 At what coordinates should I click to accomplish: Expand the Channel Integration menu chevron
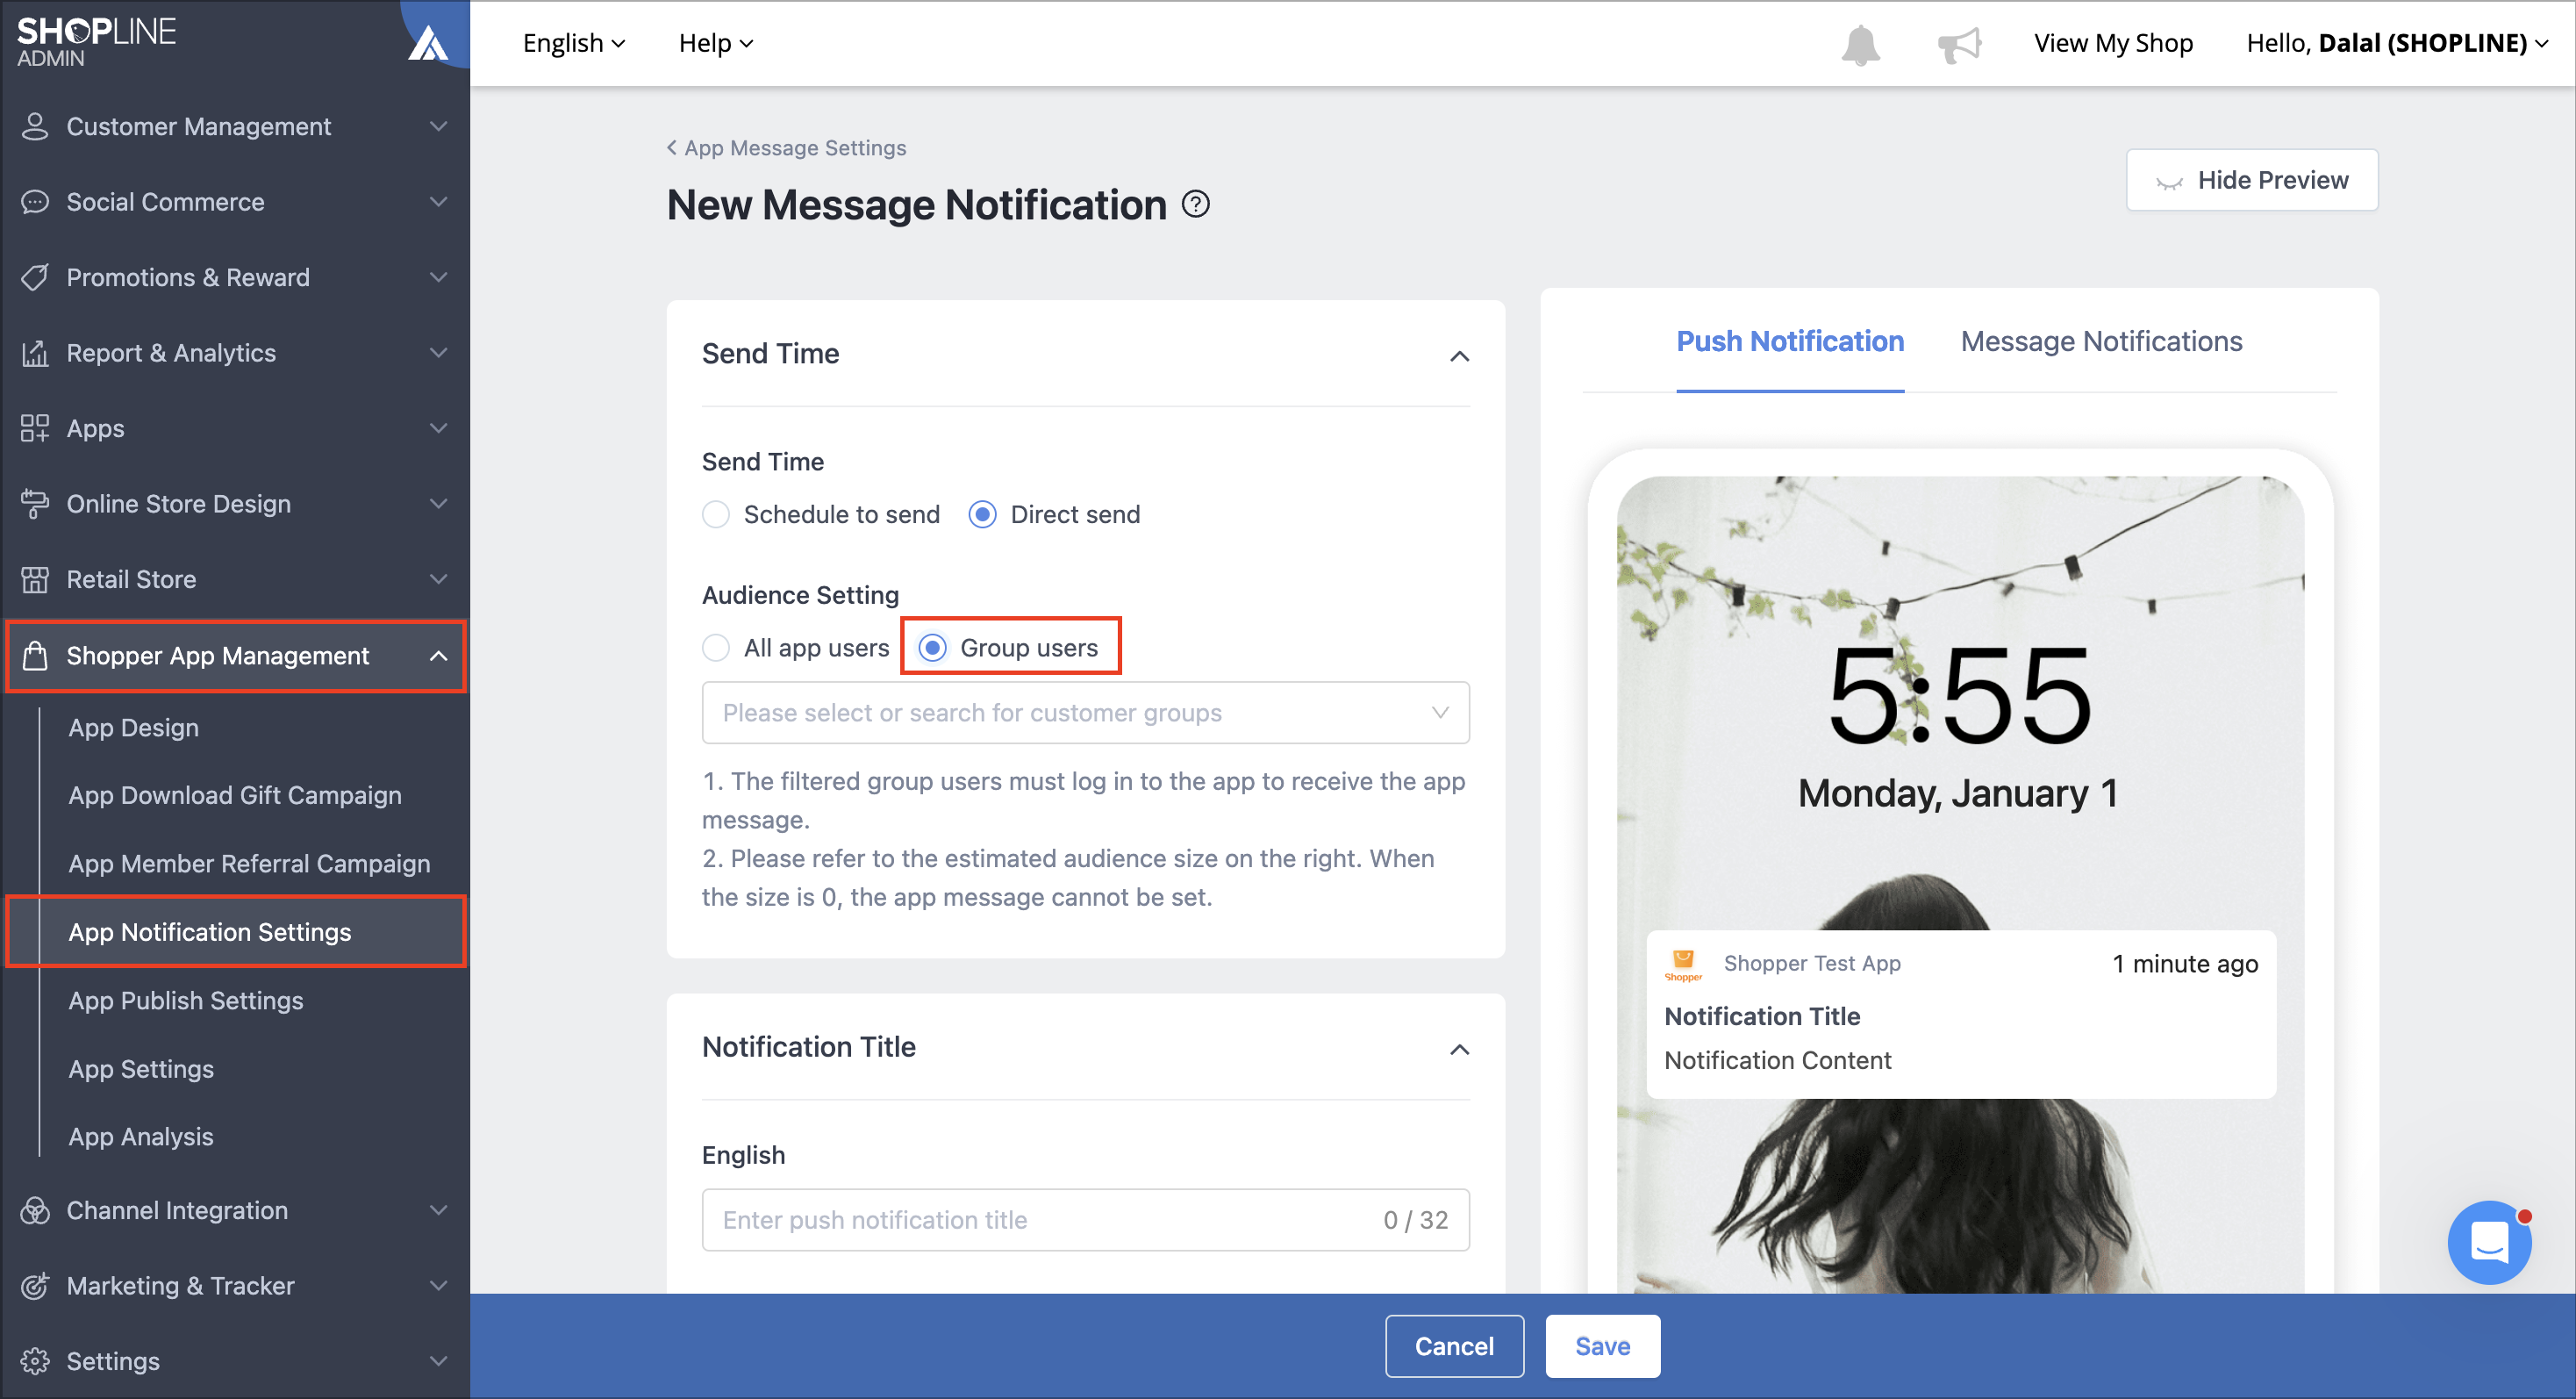tap(438, 1210)
